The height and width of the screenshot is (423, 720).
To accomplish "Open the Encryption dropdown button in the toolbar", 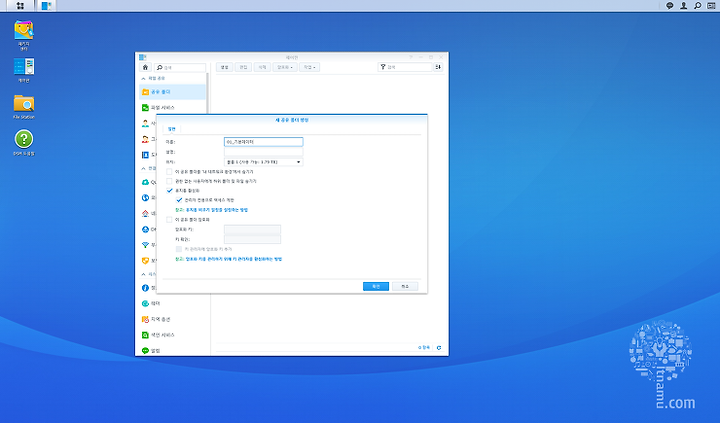I will tap(285, 67).
